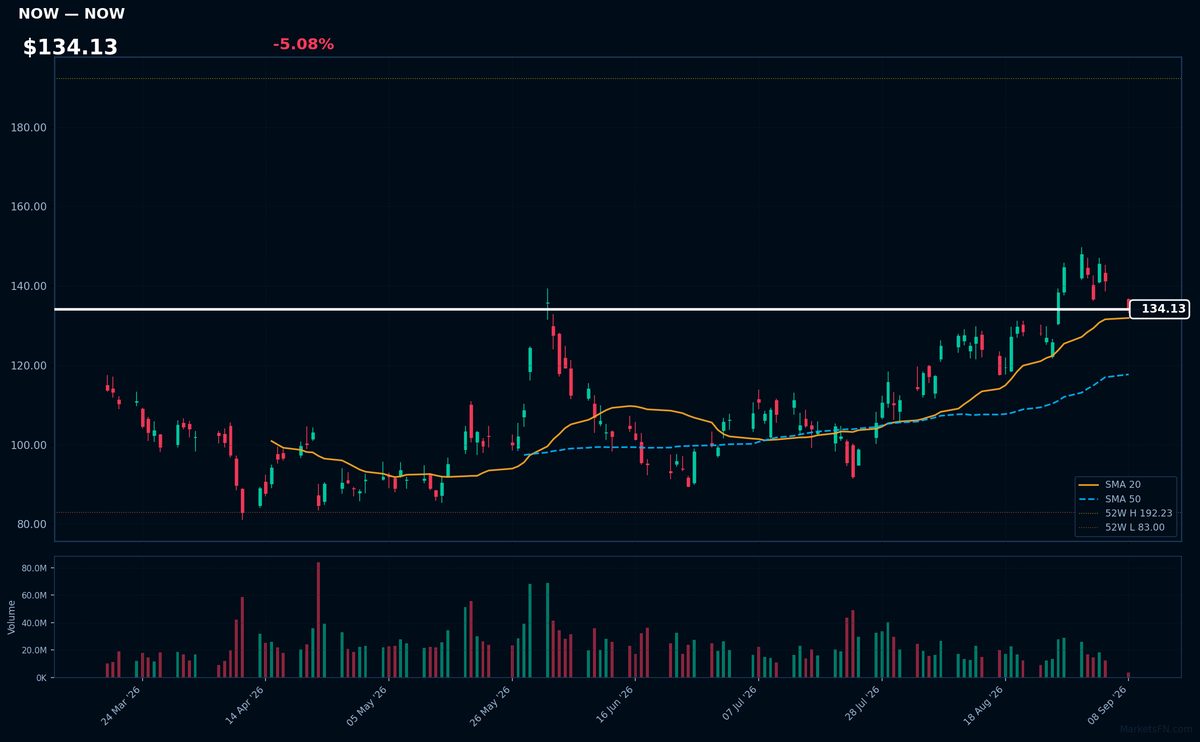Click the 18 Aug '26 date label
Screen dimensions: 1200x742
(x=986, y=706)
